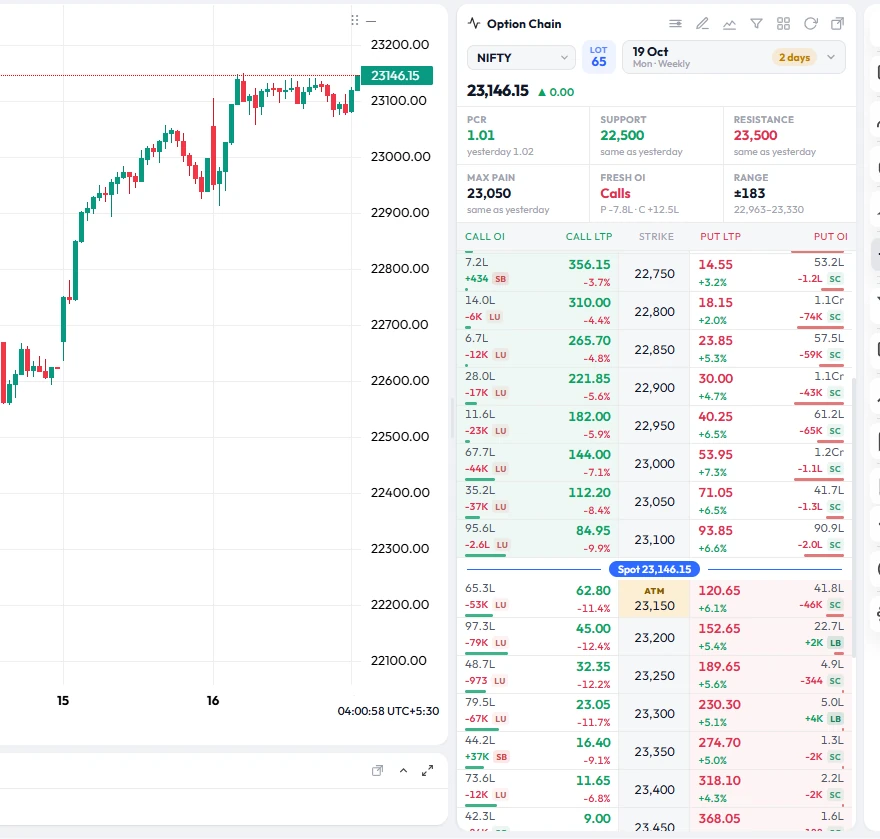Click put LTP 120.65 at ATM strike
The width and height of the screenshot is (880, 839).
coord(719,590)
